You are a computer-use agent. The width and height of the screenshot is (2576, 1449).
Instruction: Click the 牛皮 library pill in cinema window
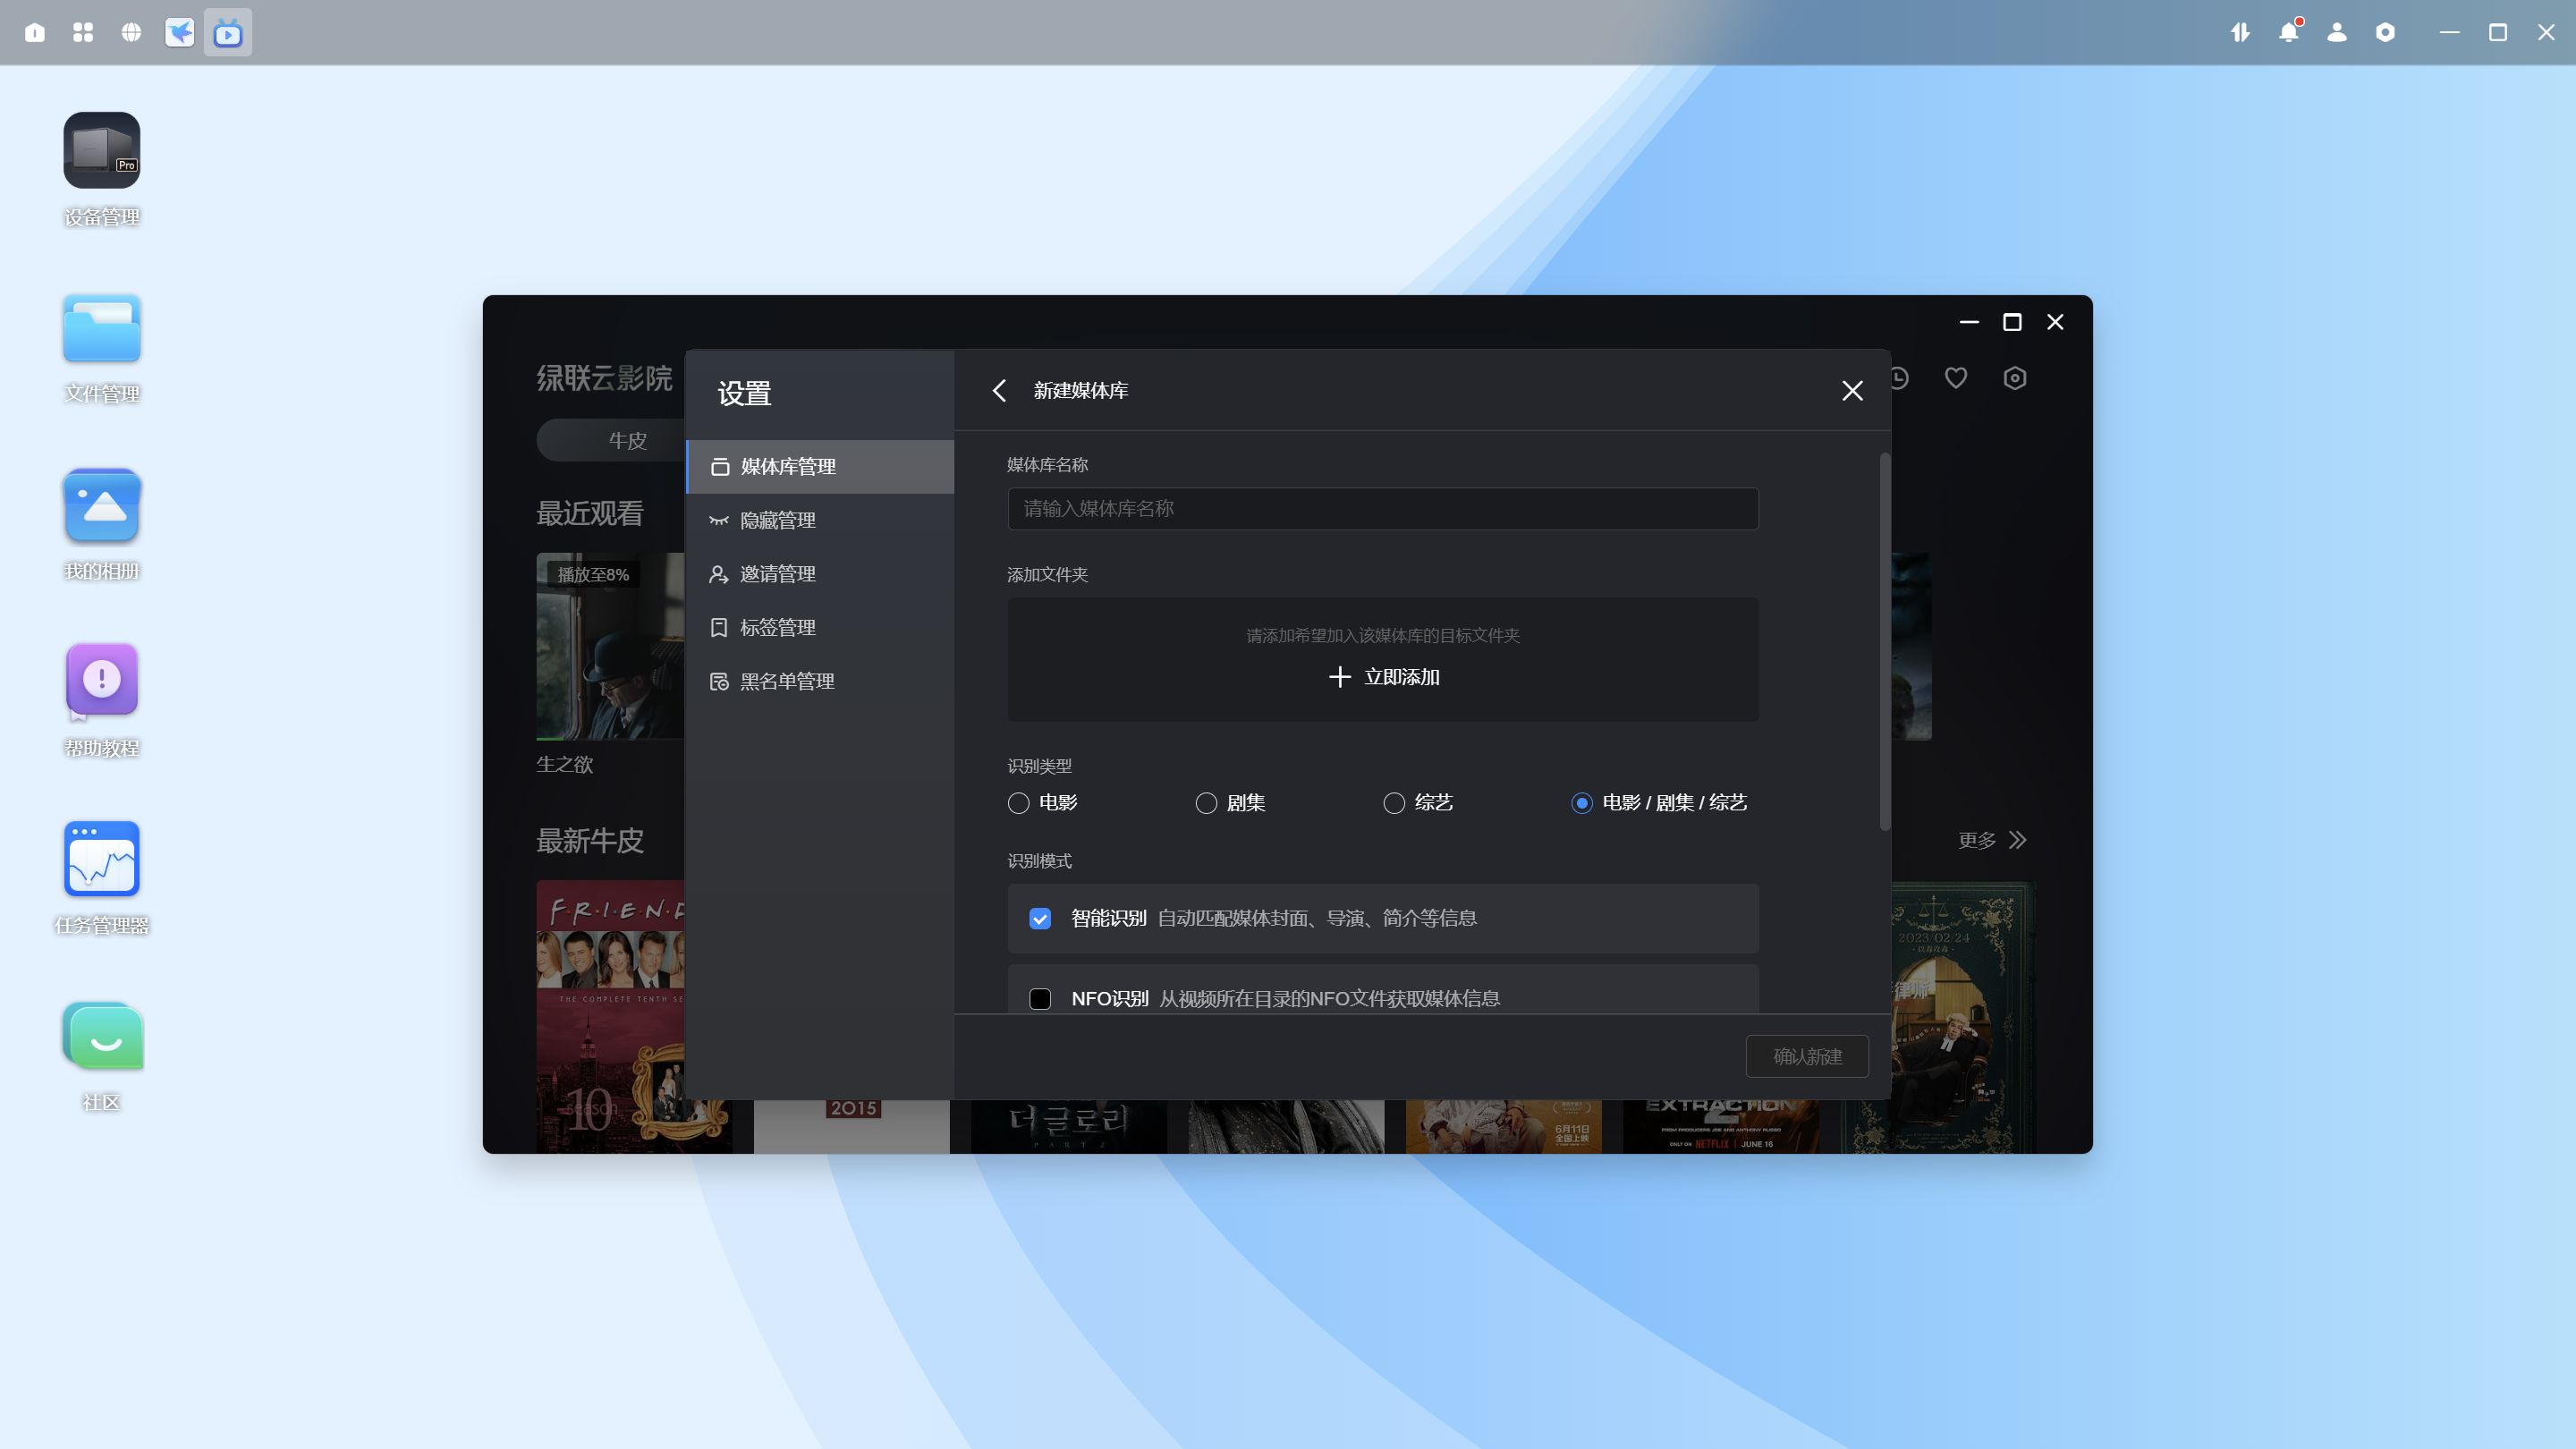(x=612, y=440)
